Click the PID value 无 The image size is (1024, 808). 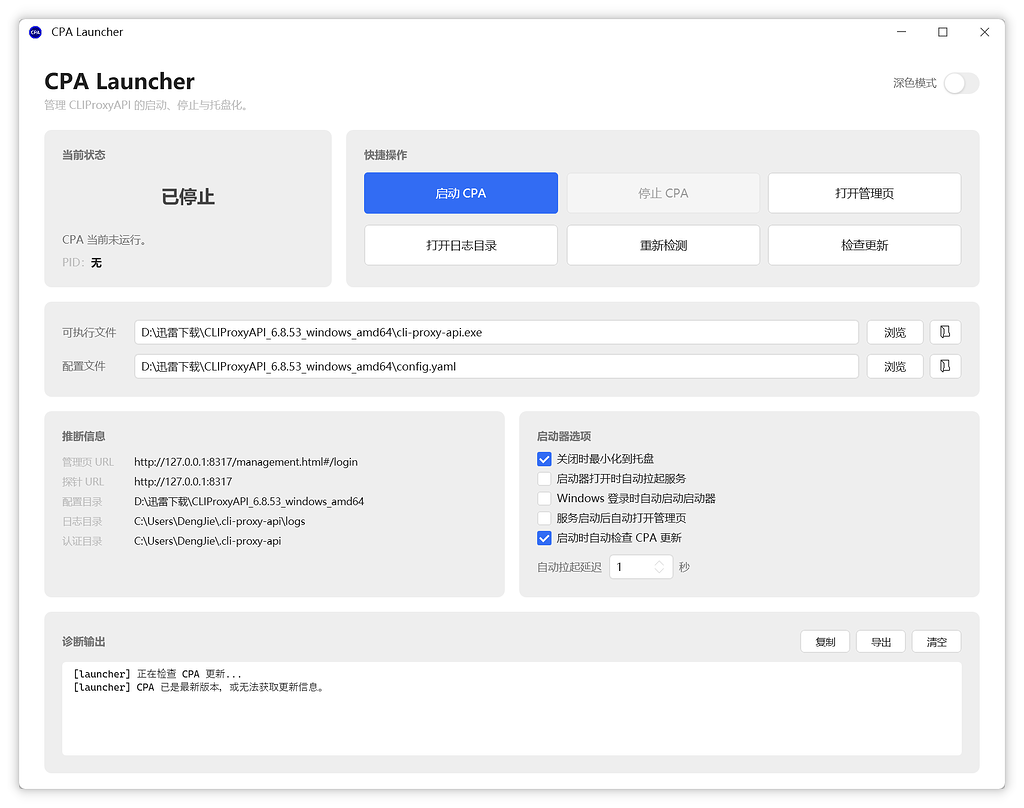click(96, 263)
